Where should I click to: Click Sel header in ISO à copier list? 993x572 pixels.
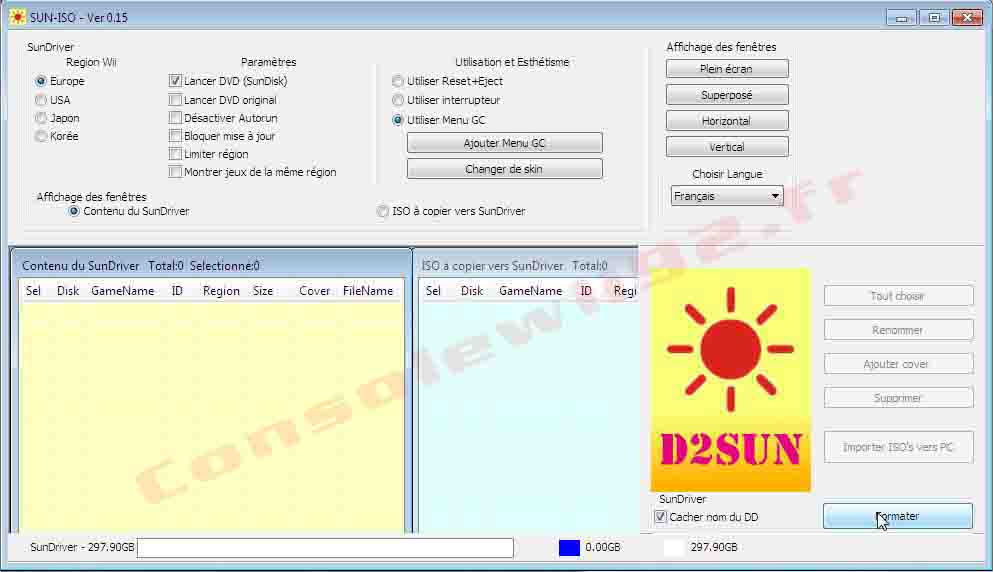pos(433,291)
